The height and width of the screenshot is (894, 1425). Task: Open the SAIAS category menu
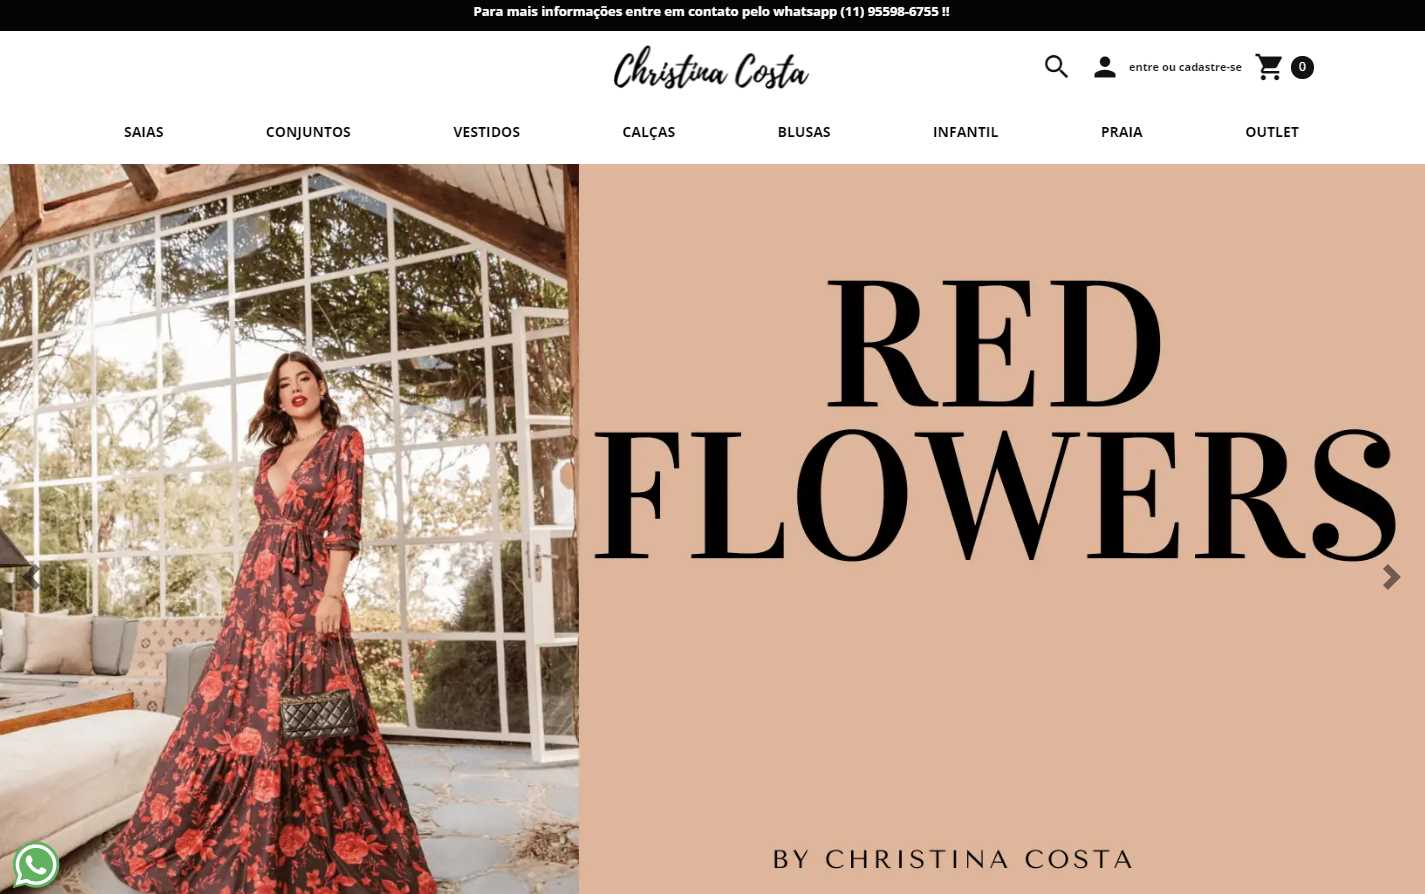pos(144,132)
